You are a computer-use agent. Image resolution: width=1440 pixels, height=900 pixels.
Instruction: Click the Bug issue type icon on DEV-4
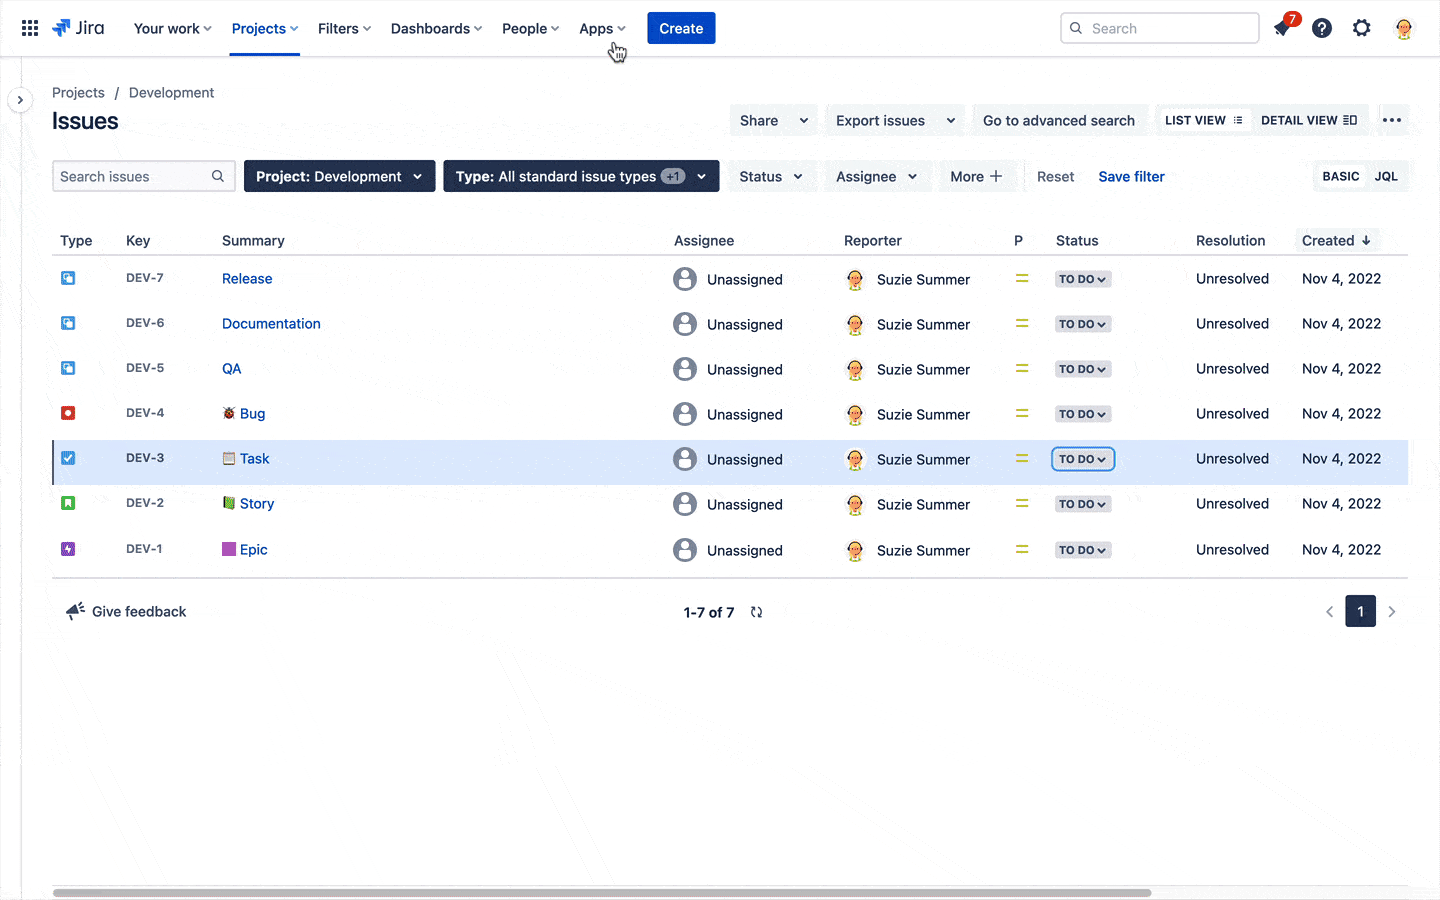tap(67, 412)
